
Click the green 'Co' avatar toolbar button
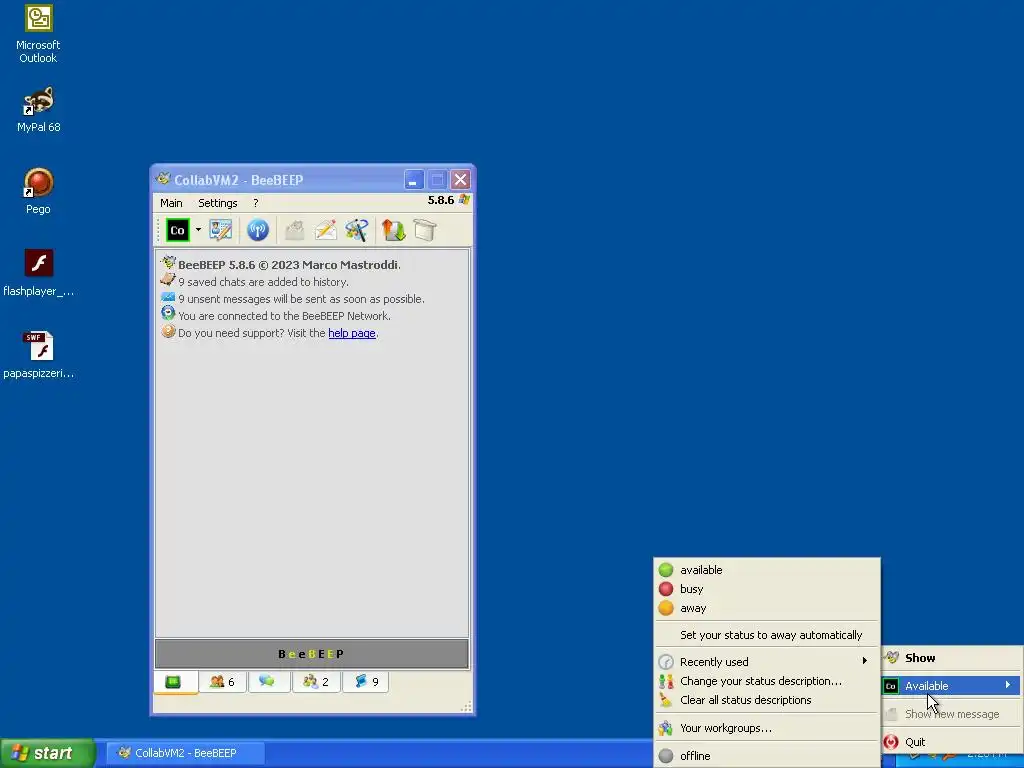177,230
